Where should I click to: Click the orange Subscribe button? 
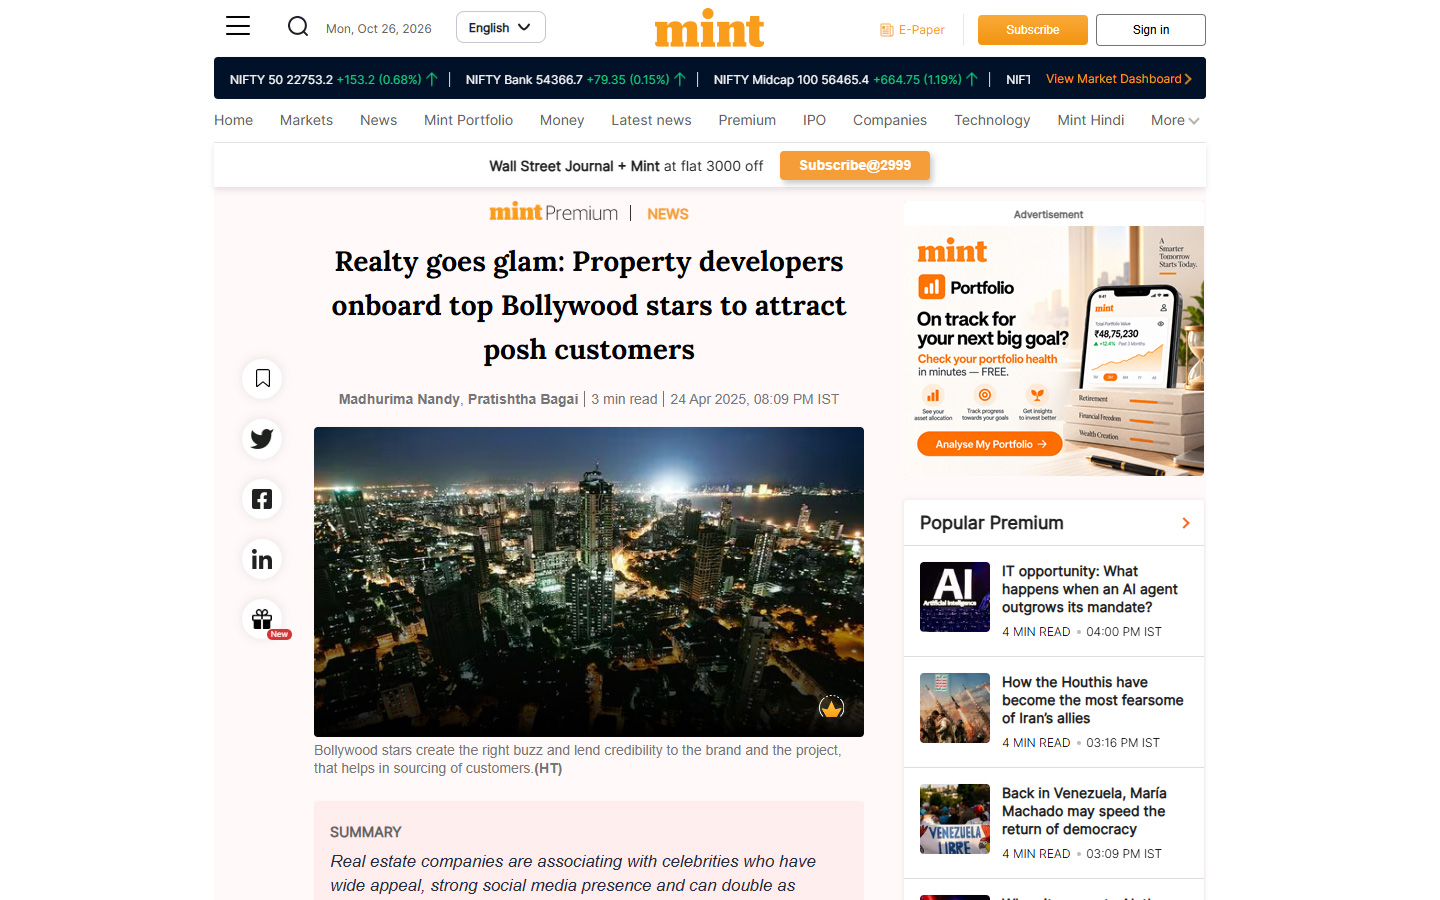click(1033, 30)
